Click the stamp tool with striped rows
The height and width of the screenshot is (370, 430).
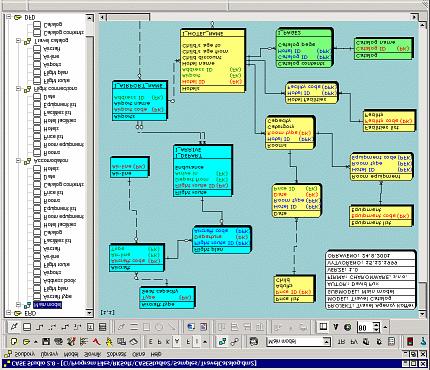[x=103, y=327]
